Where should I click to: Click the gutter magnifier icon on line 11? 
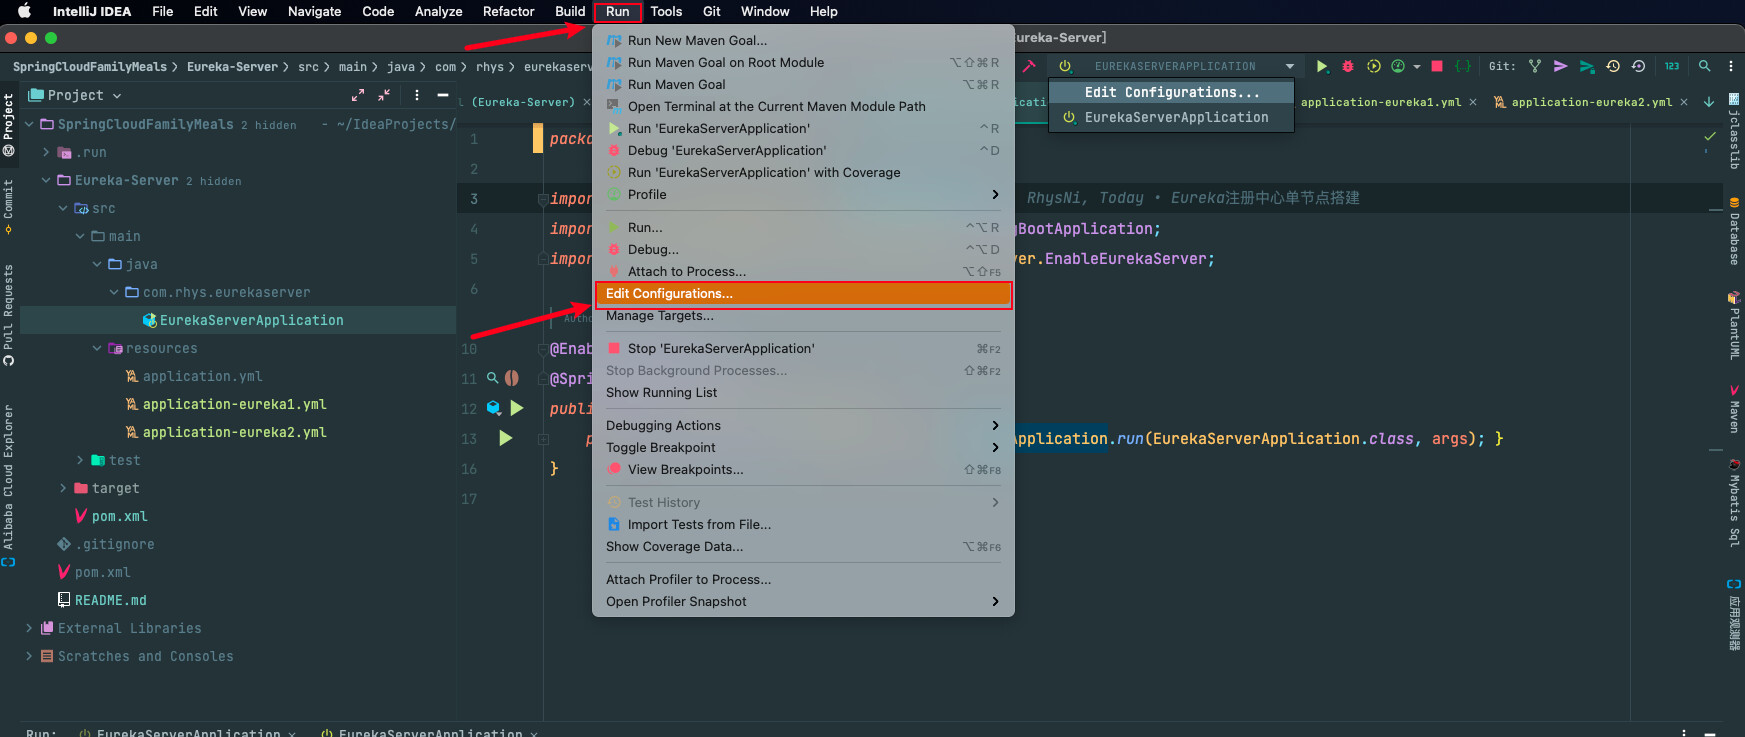click(492, 378)
